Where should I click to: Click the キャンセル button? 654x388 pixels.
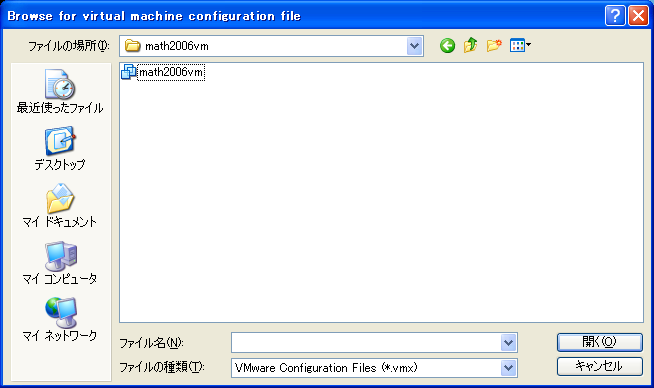coord(600,366)
